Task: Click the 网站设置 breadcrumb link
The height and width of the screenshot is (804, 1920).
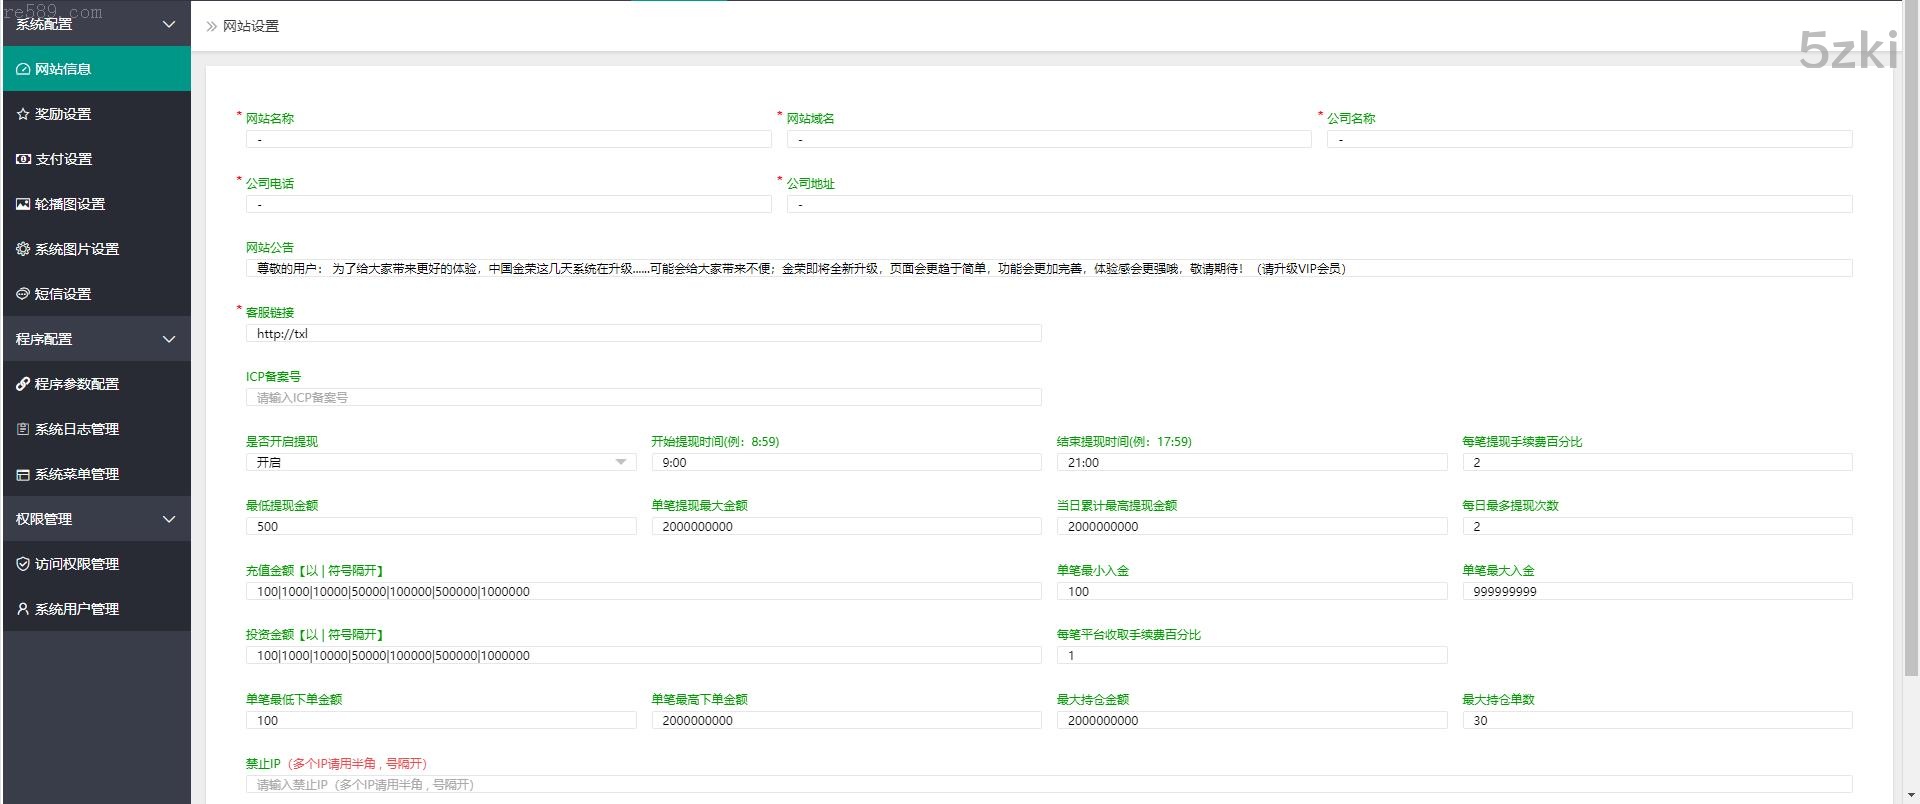Action: pyautogui.click(x=250, y=26)
